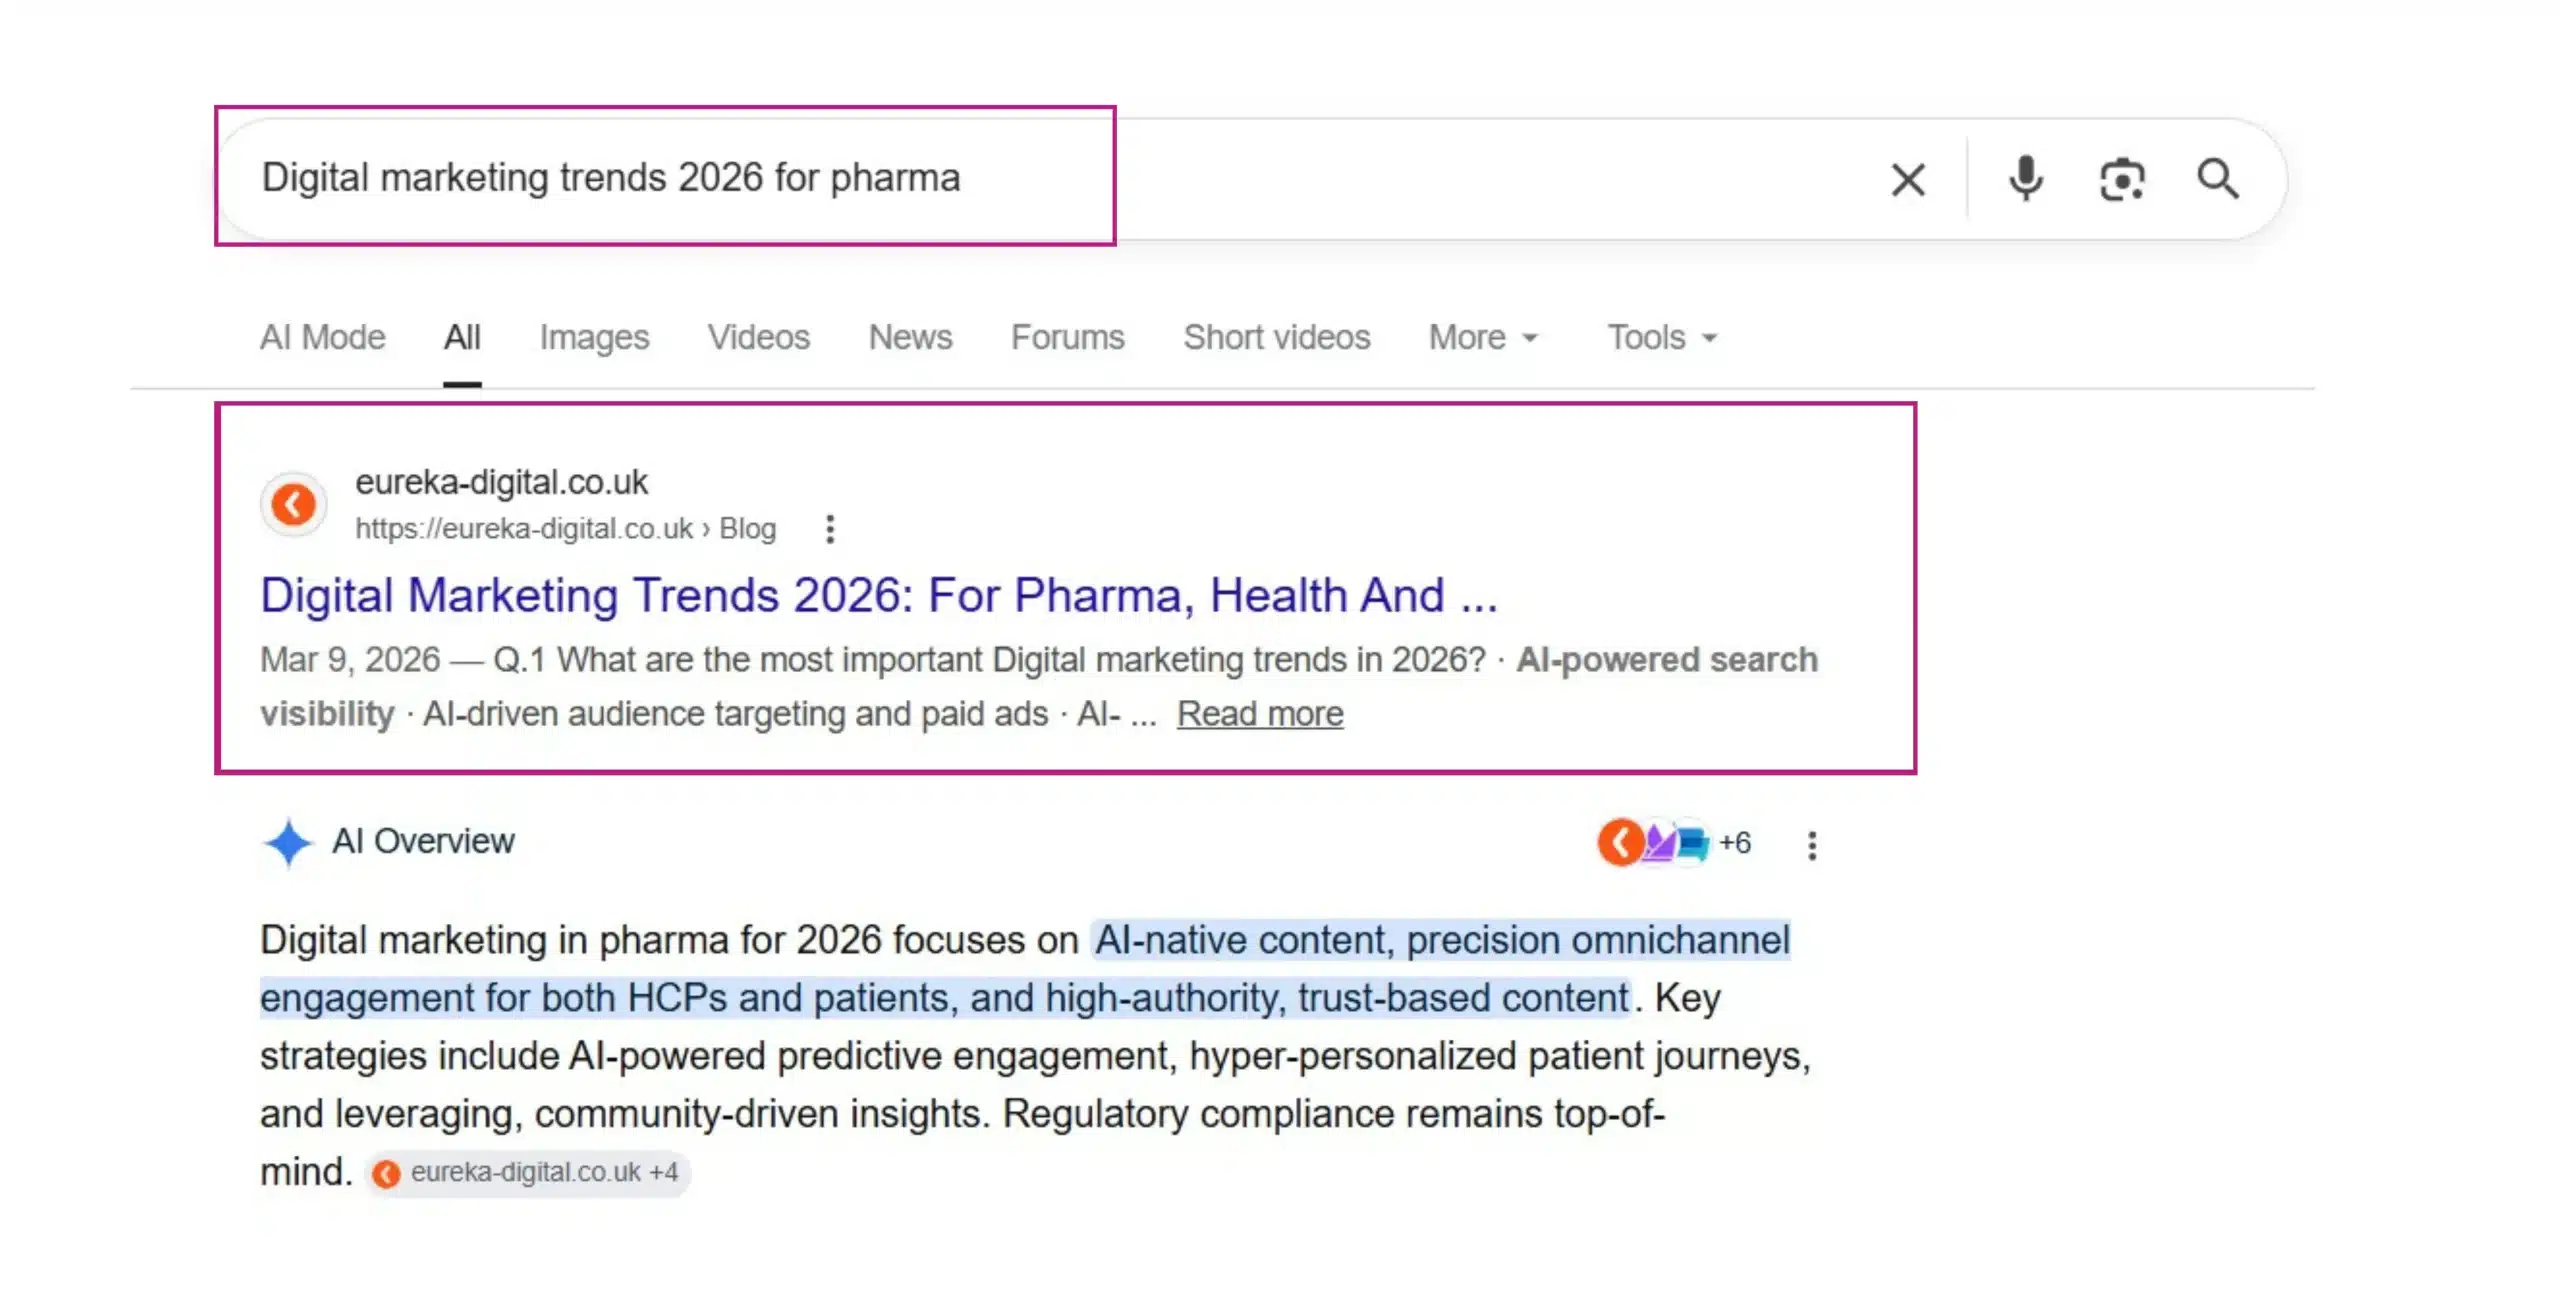Open the AI Mode tab
Screen dimensions: 2560x1306
pyautogui.click(x=322, y=338)
